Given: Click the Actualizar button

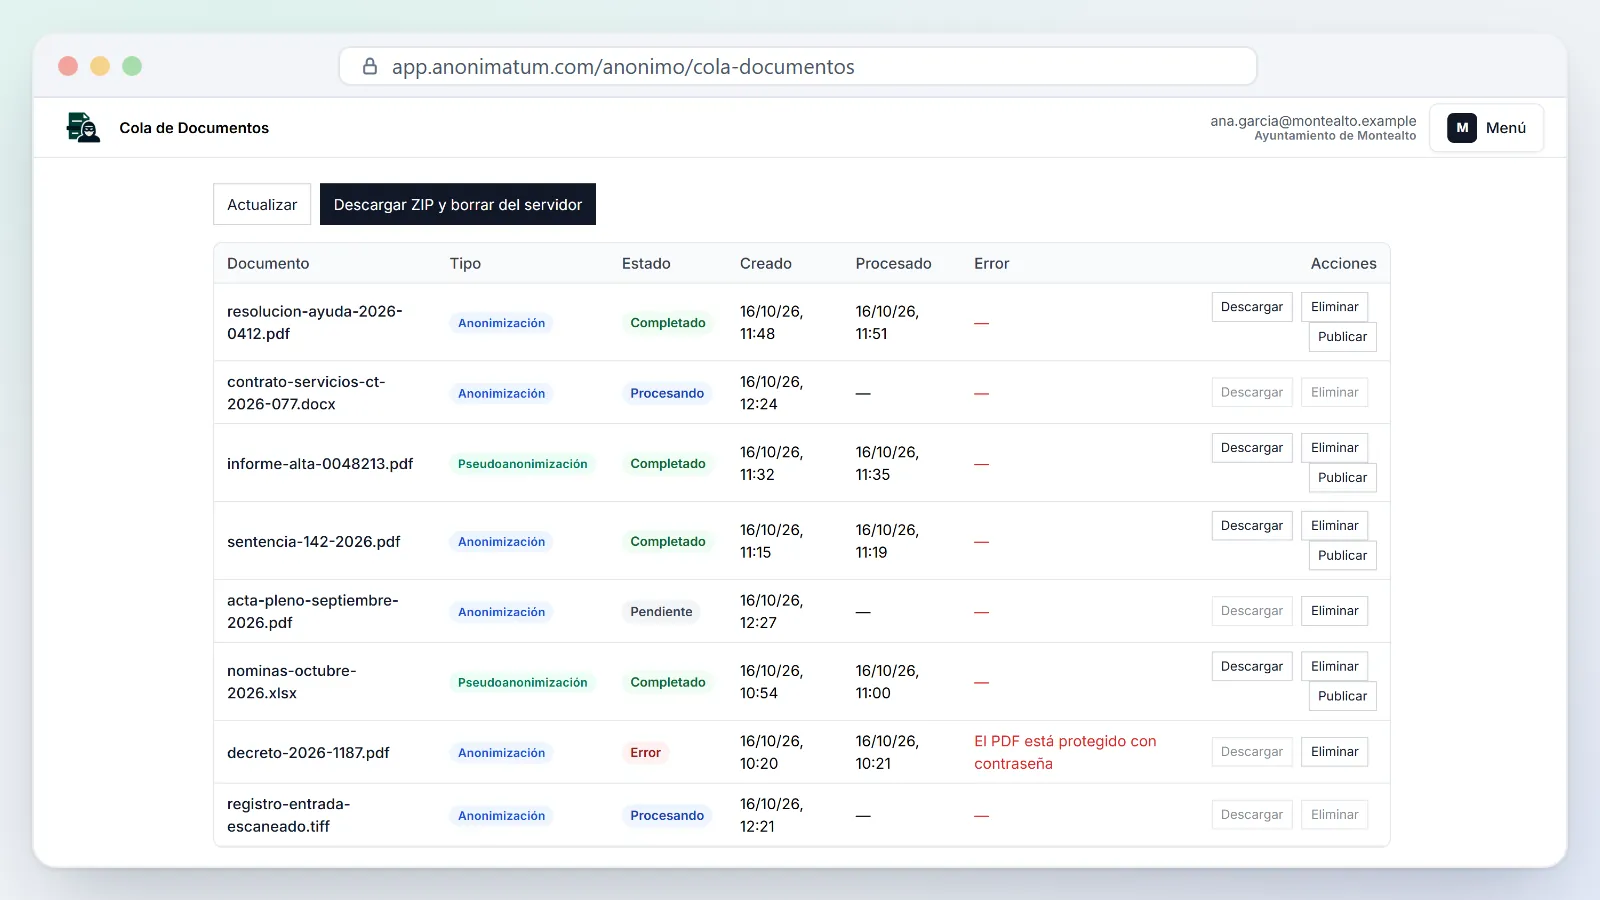Looking at the screenshot, I should pyautogui.click(x=262, y=204).
